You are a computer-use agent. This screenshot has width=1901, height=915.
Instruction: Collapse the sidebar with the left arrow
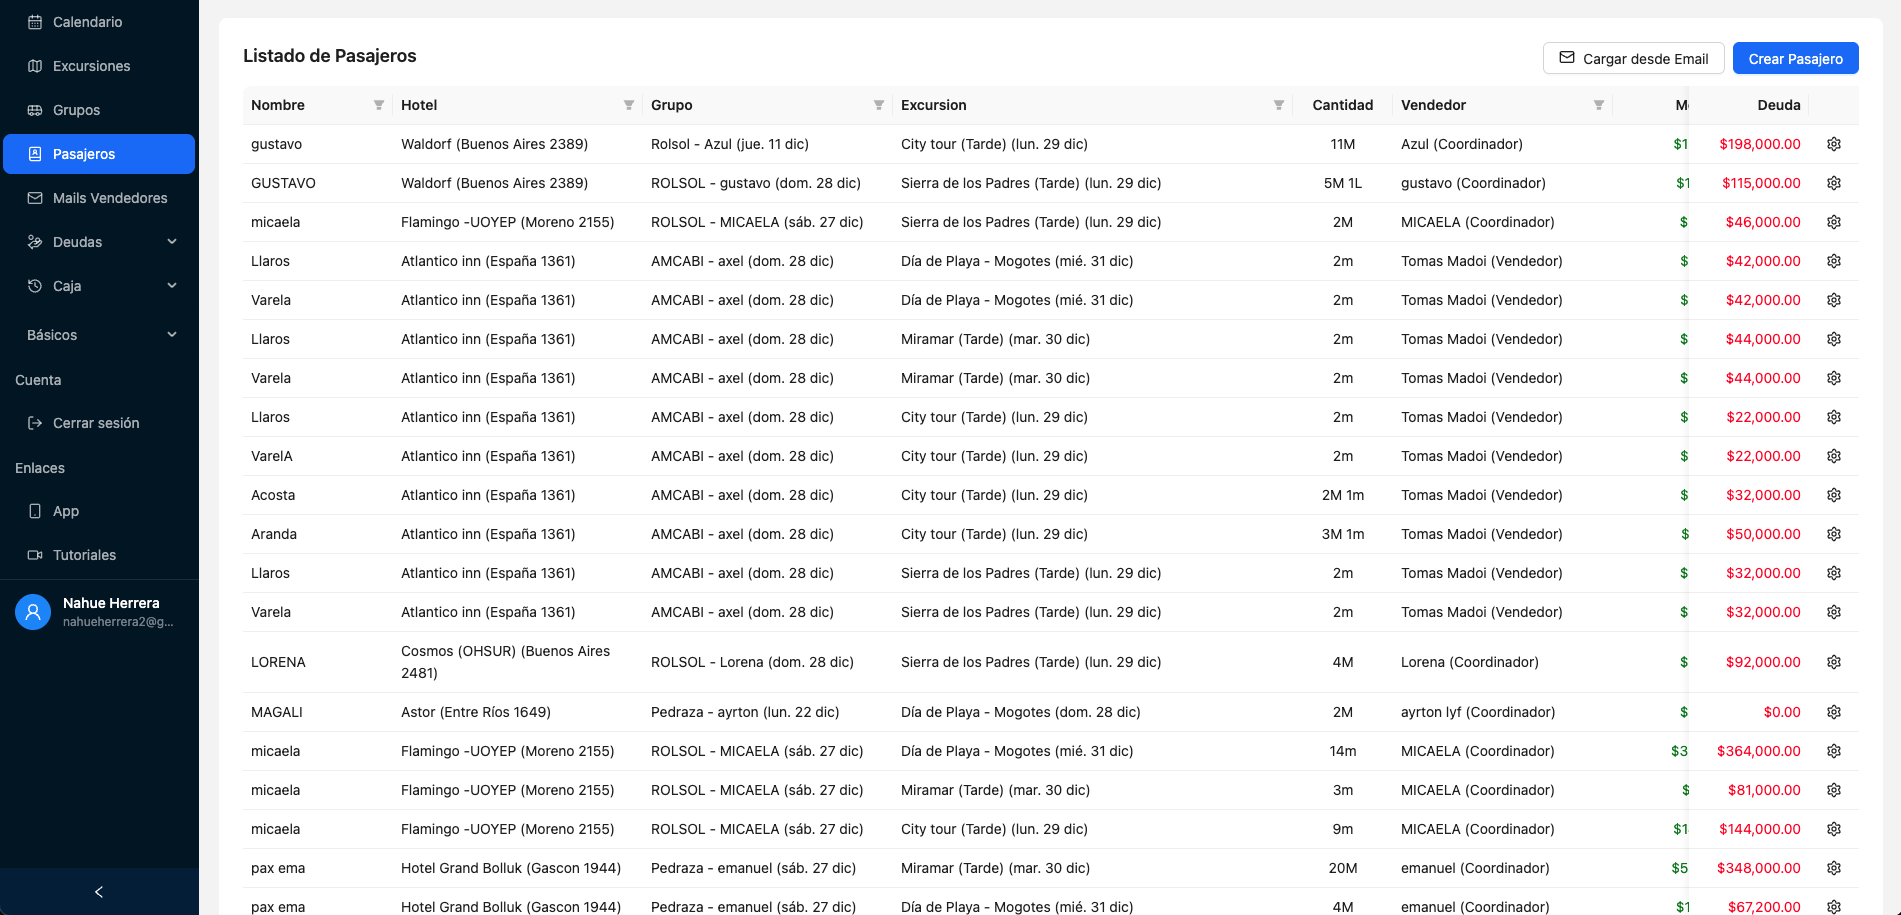point(99,892)
